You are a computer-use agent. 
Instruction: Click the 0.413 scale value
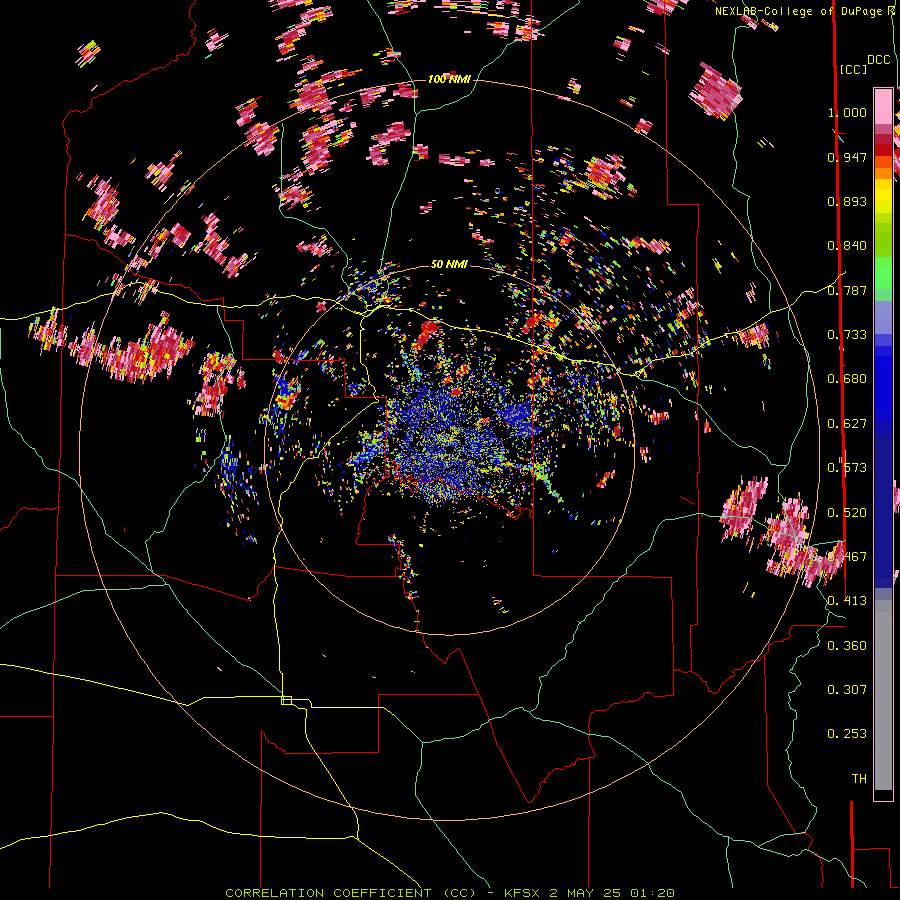coord(847,601)
